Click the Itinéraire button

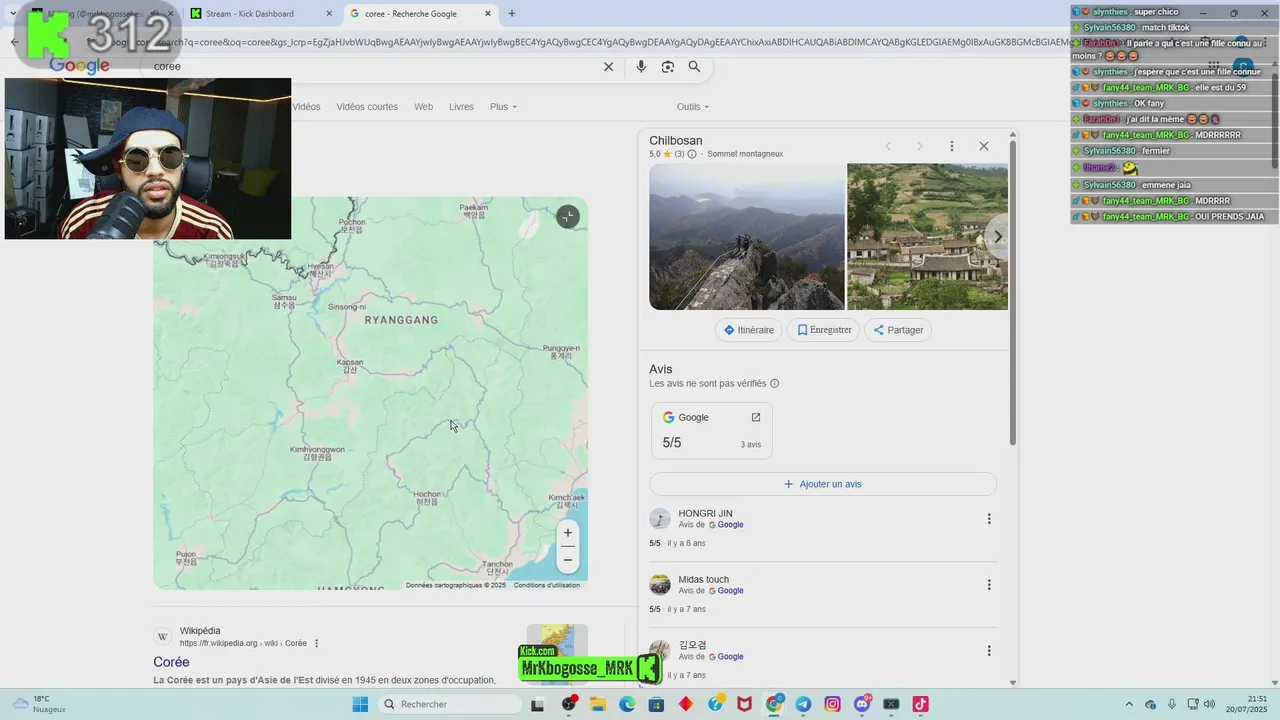pyautogui.click(x=749, y=330)
